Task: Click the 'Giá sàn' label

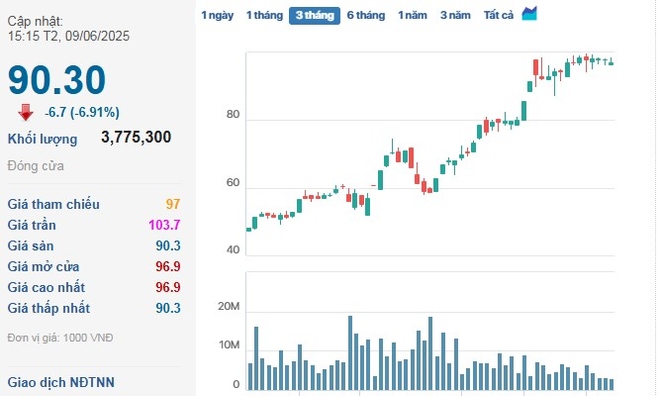Action: (30, 246)
